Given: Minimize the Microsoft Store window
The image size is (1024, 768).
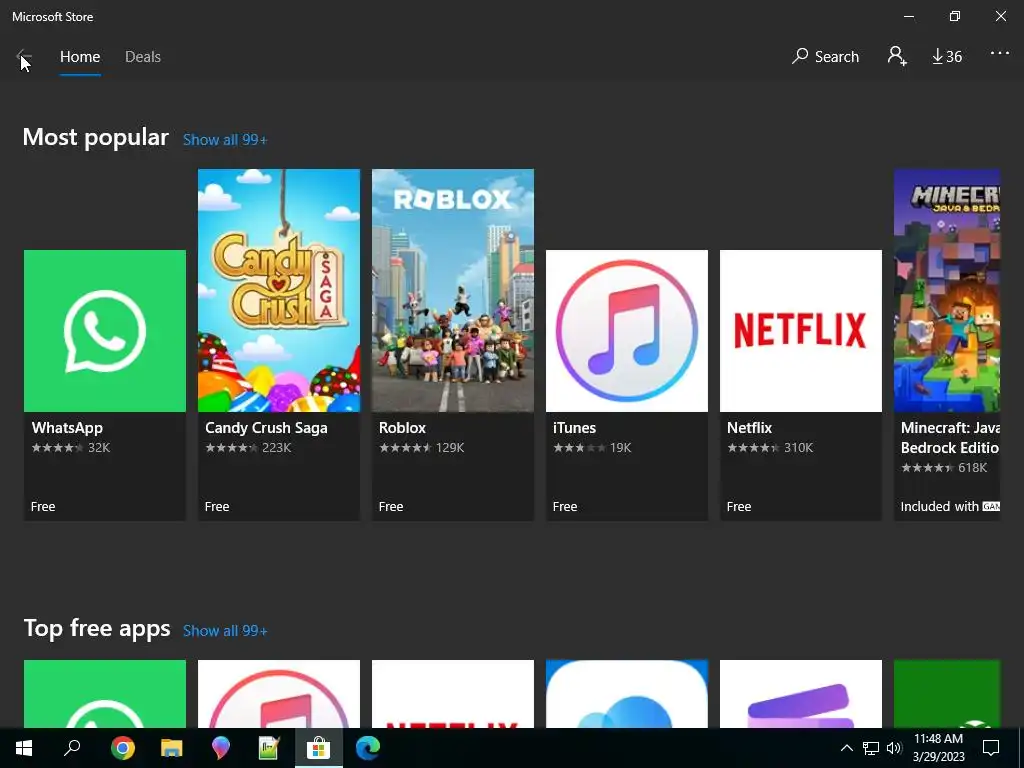Looking at the screenshot, I should (x=908, y=16).
